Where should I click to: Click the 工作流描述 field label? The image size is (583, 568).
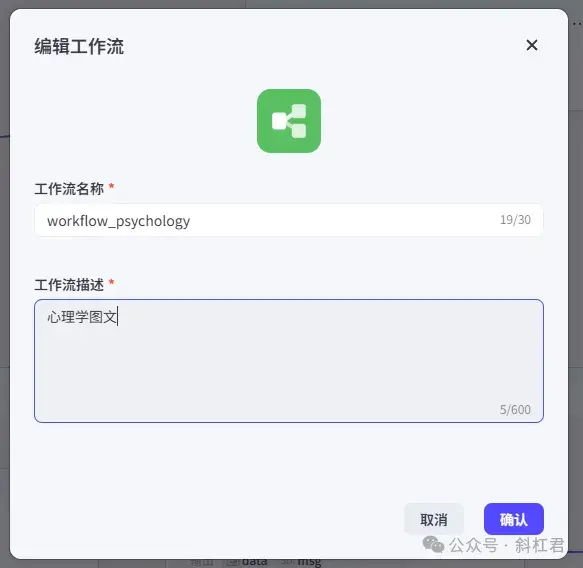click(69, 285)
